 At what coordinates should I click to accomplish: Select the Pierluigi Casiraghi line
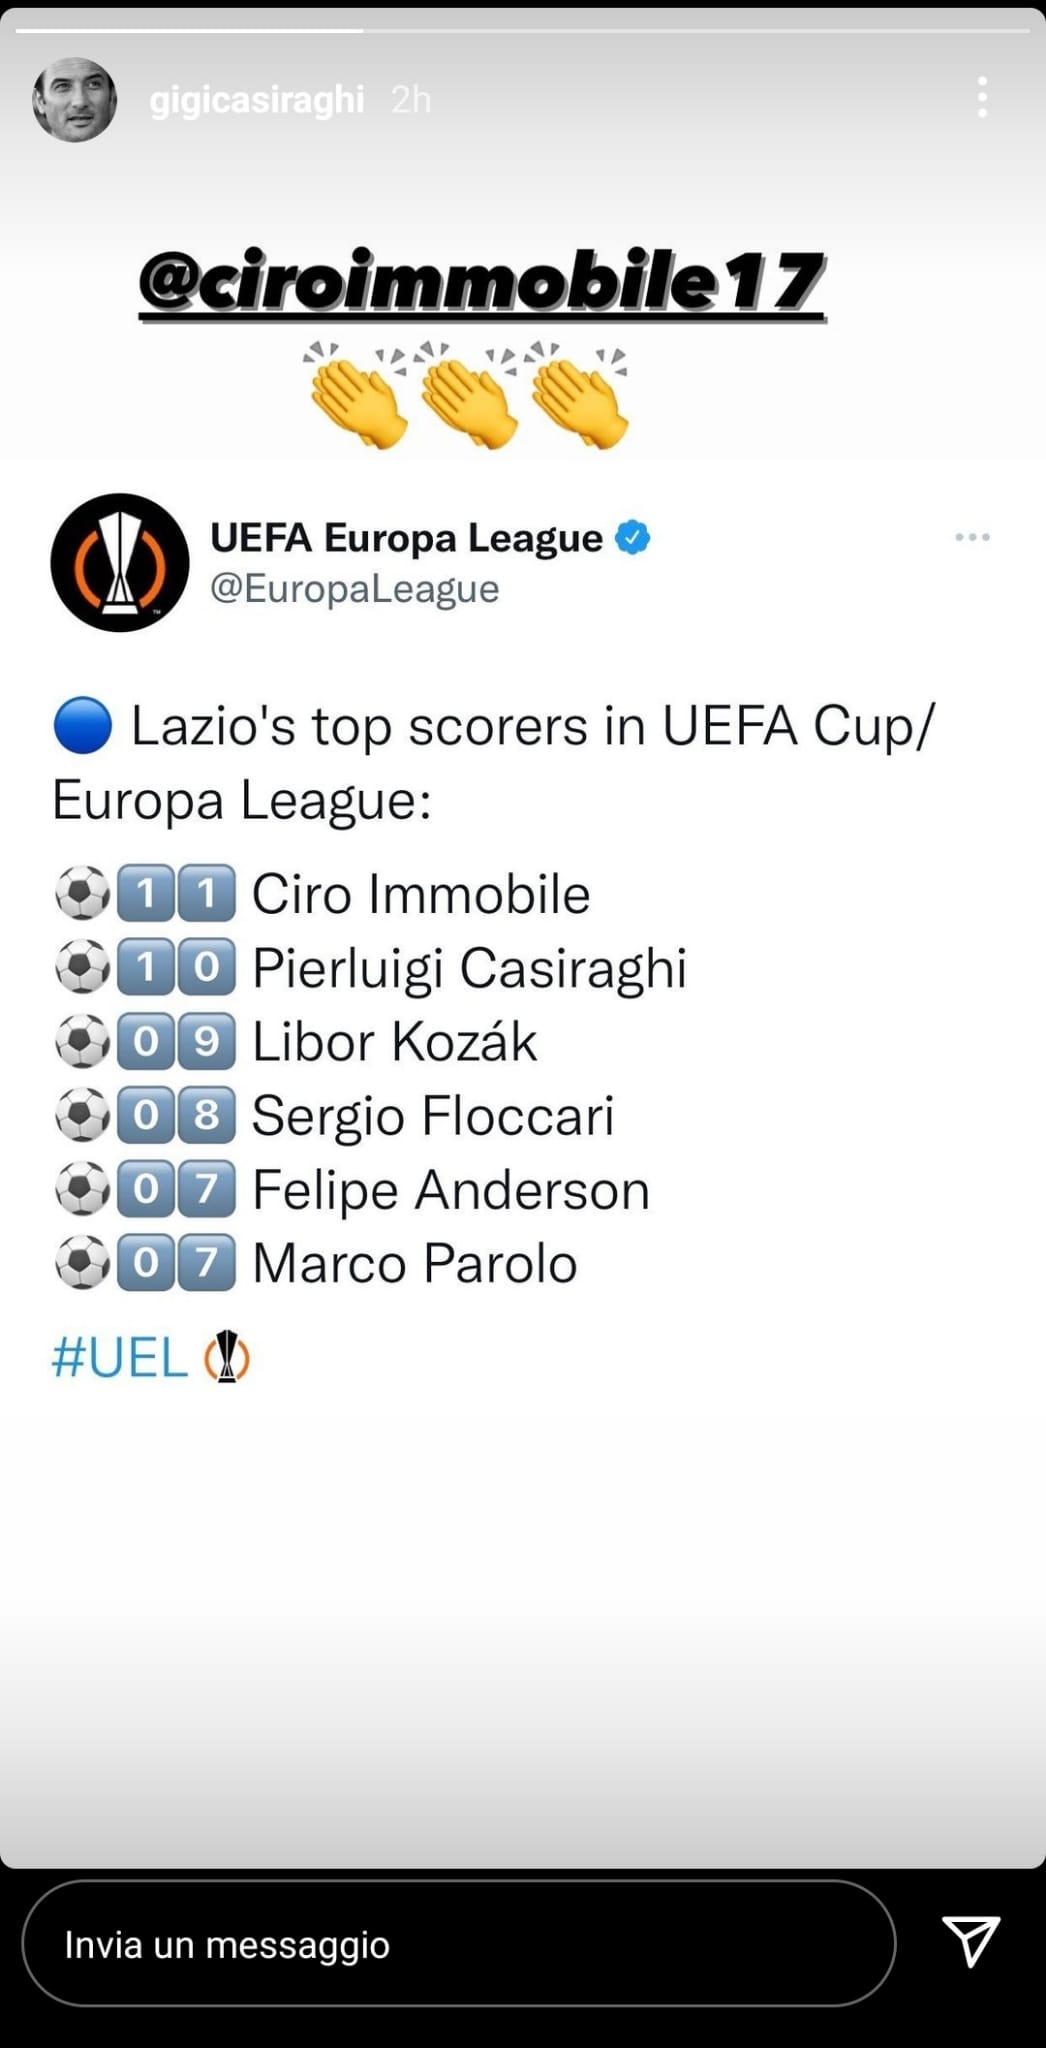click(x=469, y=968)
